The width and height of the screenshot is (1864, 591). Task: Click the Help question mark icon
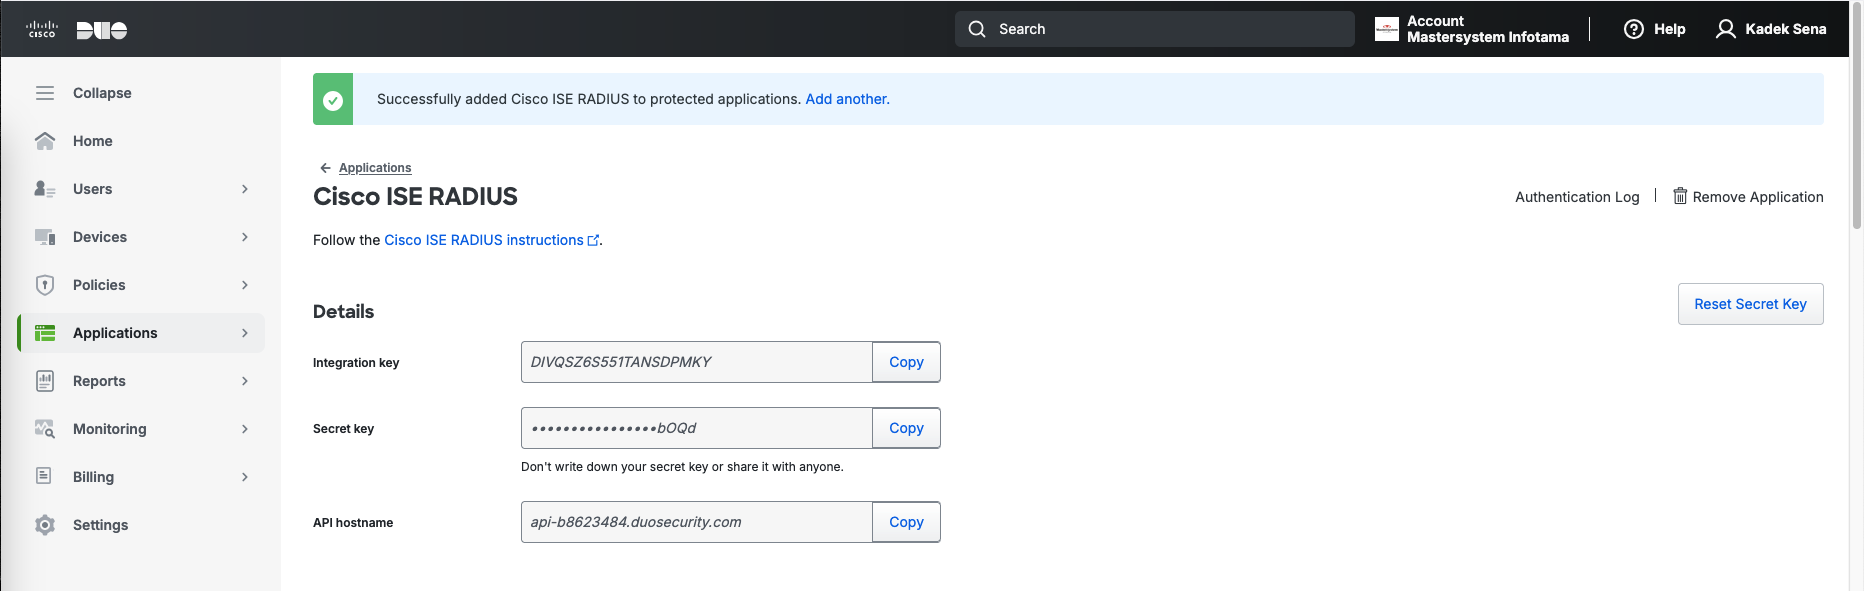(x=1633, y=29)
